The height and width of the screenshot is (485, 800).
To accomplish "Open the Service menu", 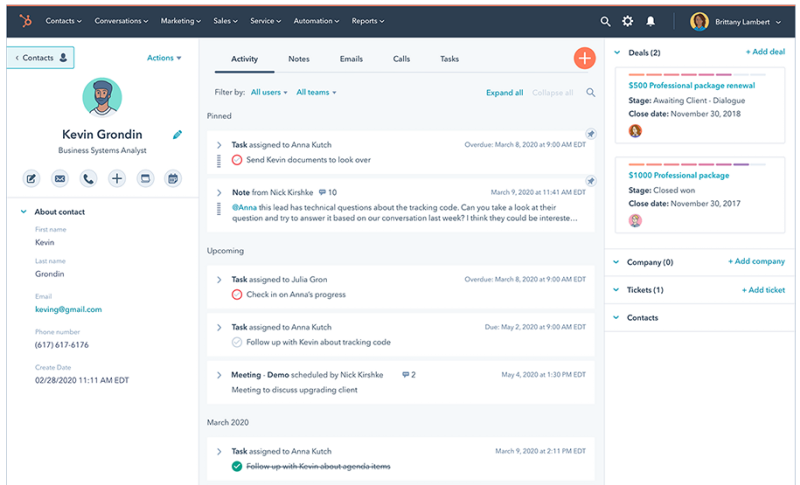I will click(x=265, y=21).
